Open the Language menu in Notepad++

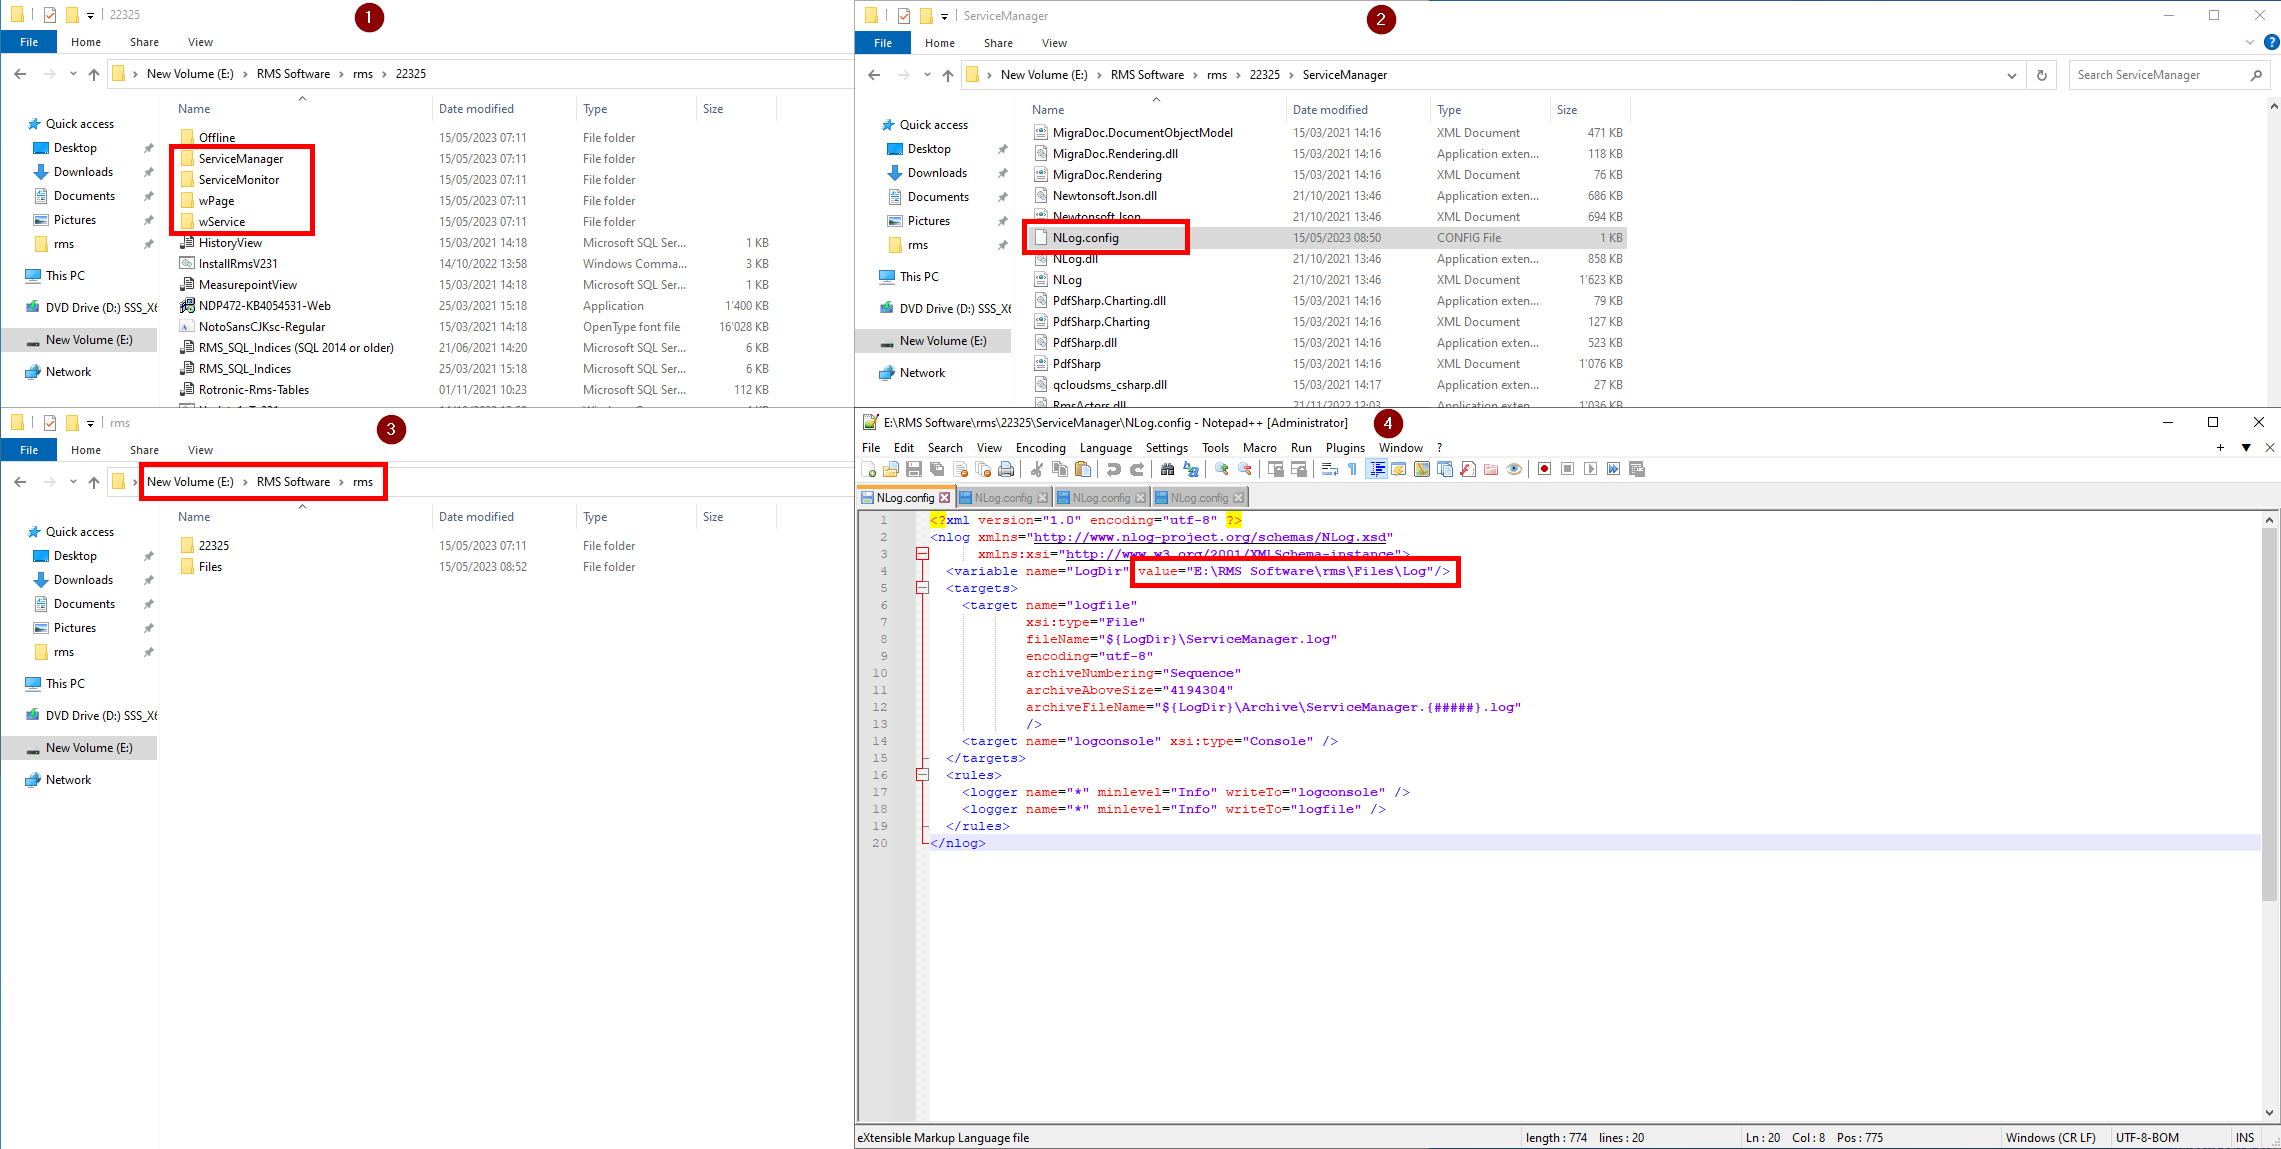tap(1105, 448)
